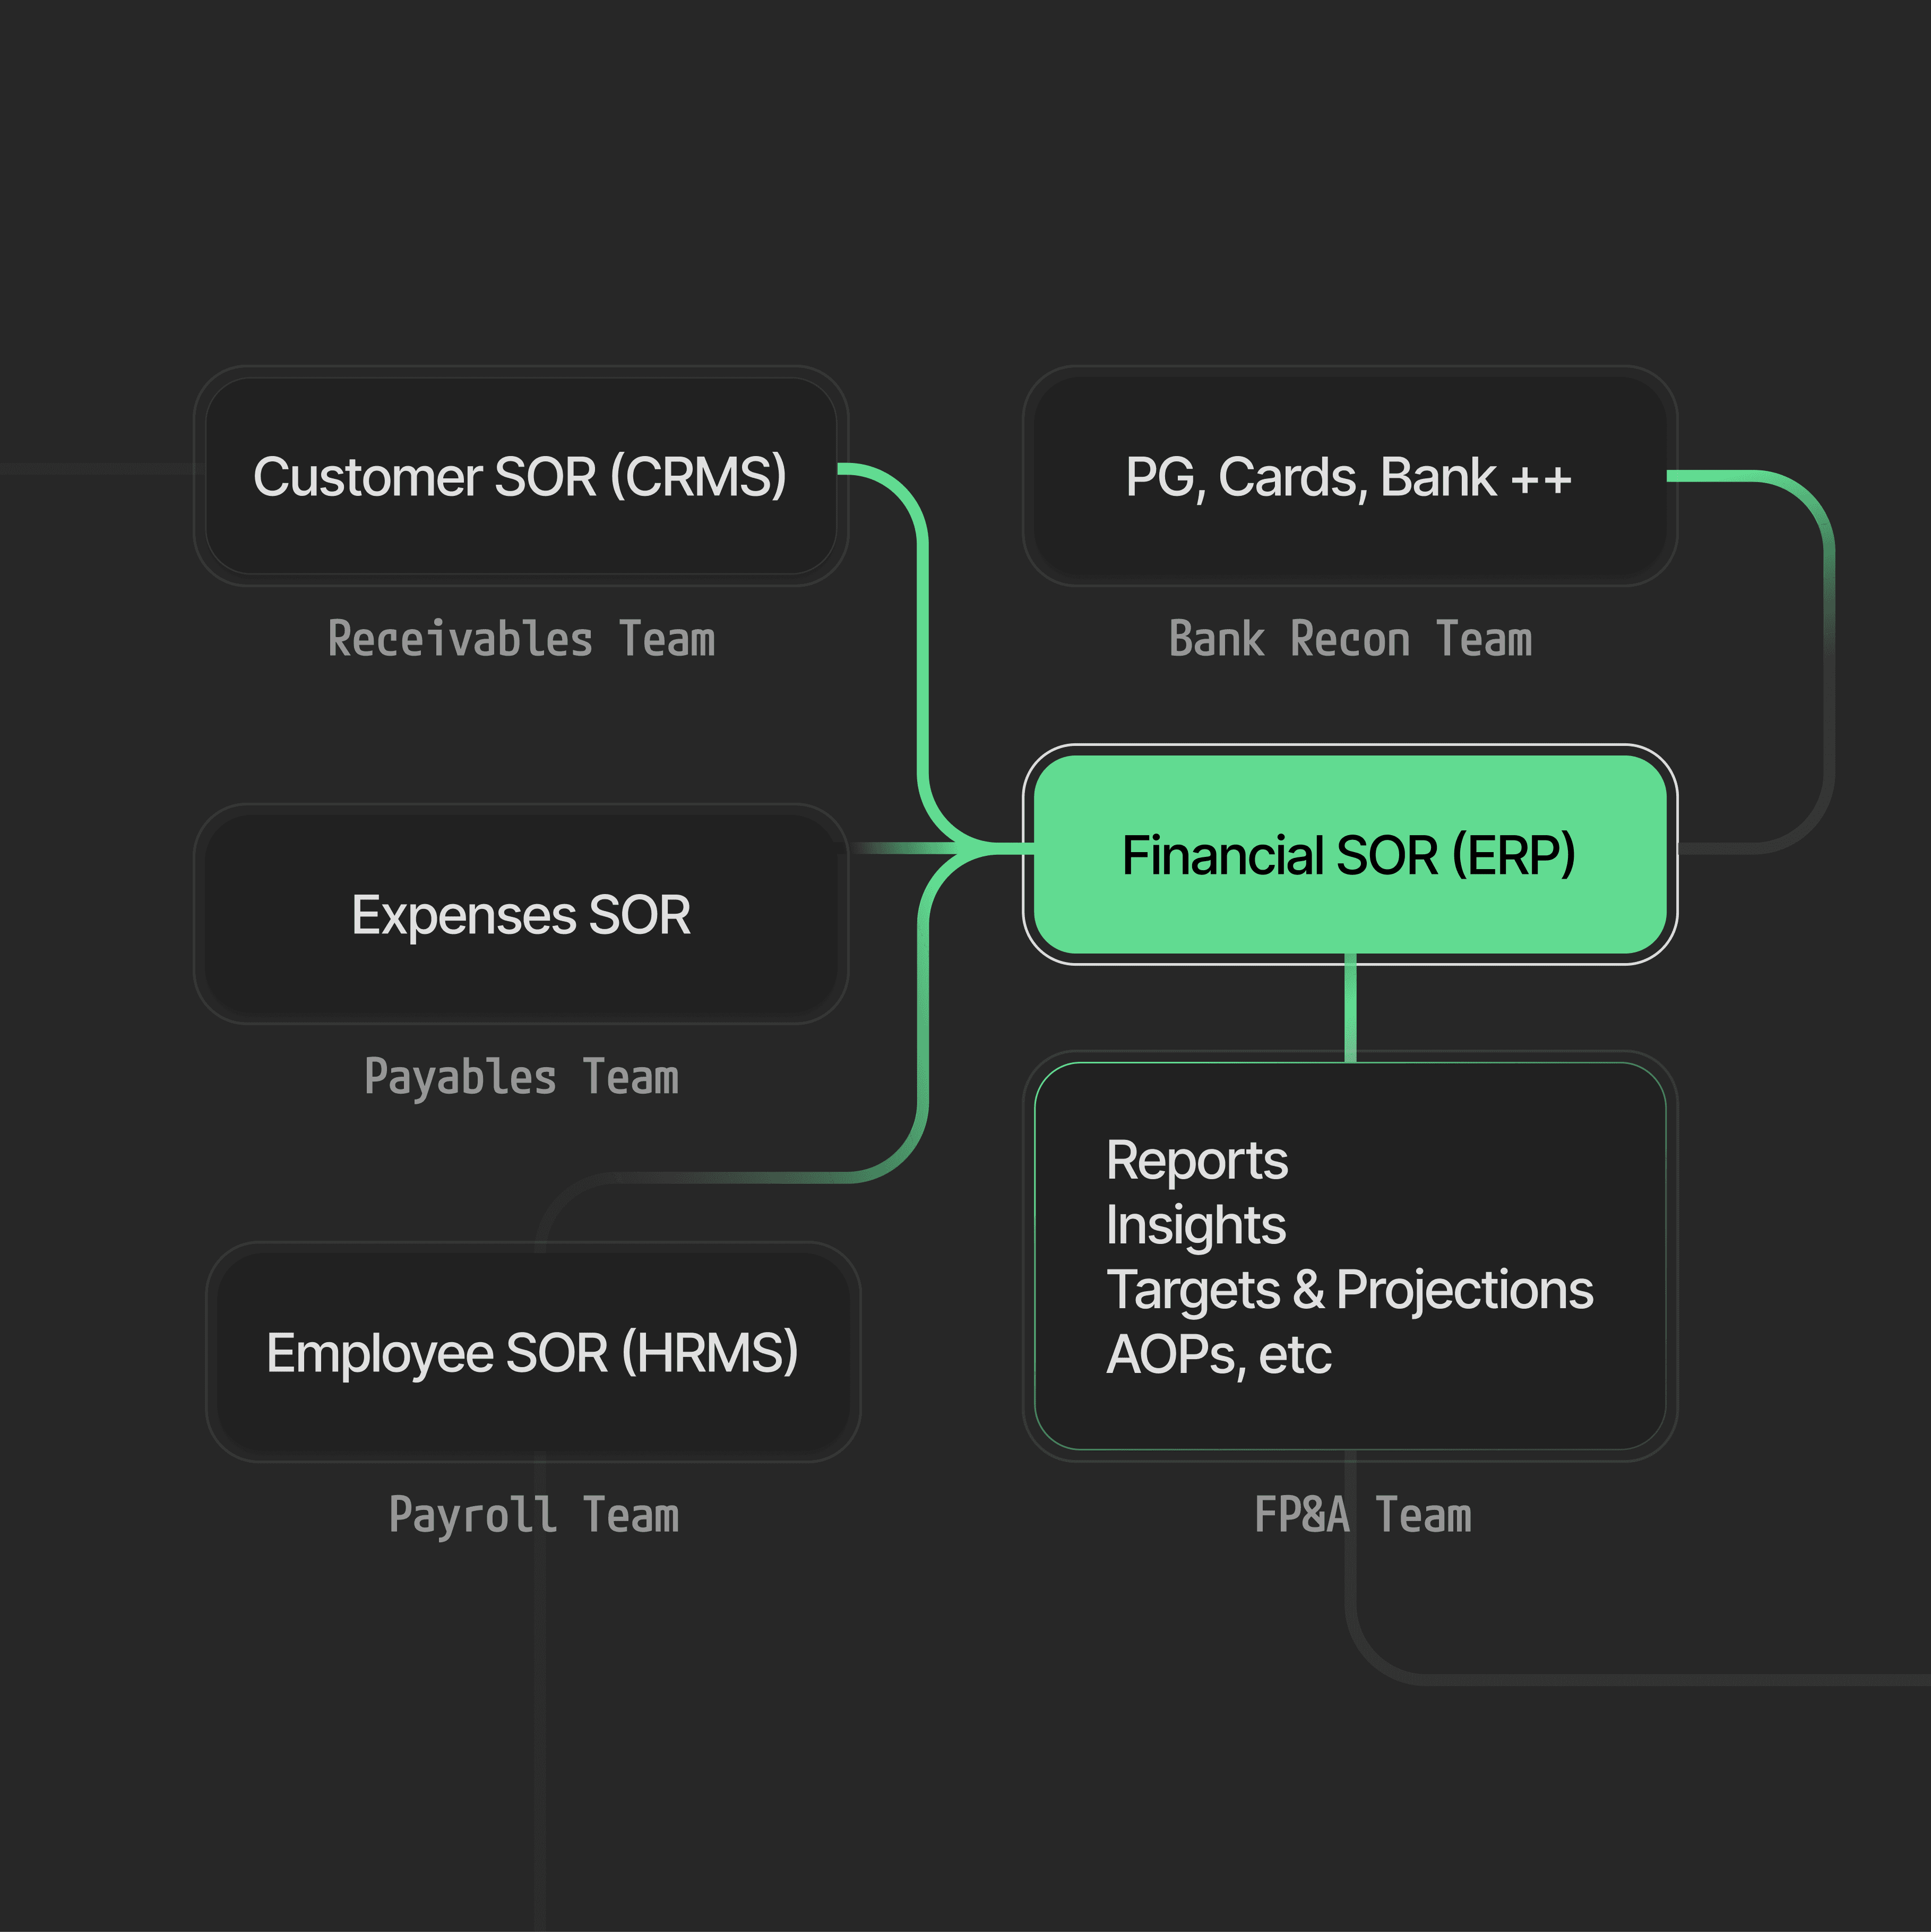Select the Expenses SOR box
The width and height of the screenshot is (1931, 1932).
tap(520, 915)
